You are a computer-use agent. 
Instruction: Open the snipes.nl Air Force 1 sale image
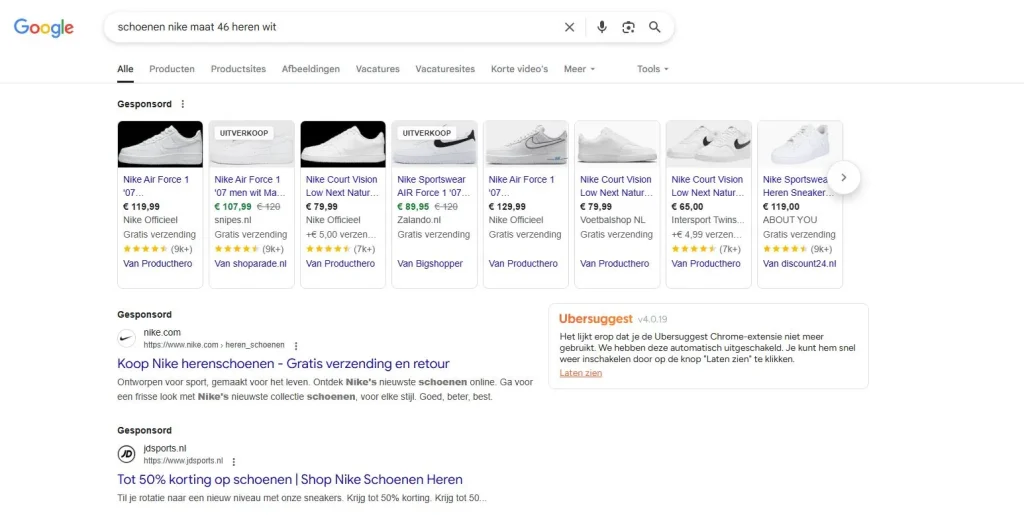(251, 144)
